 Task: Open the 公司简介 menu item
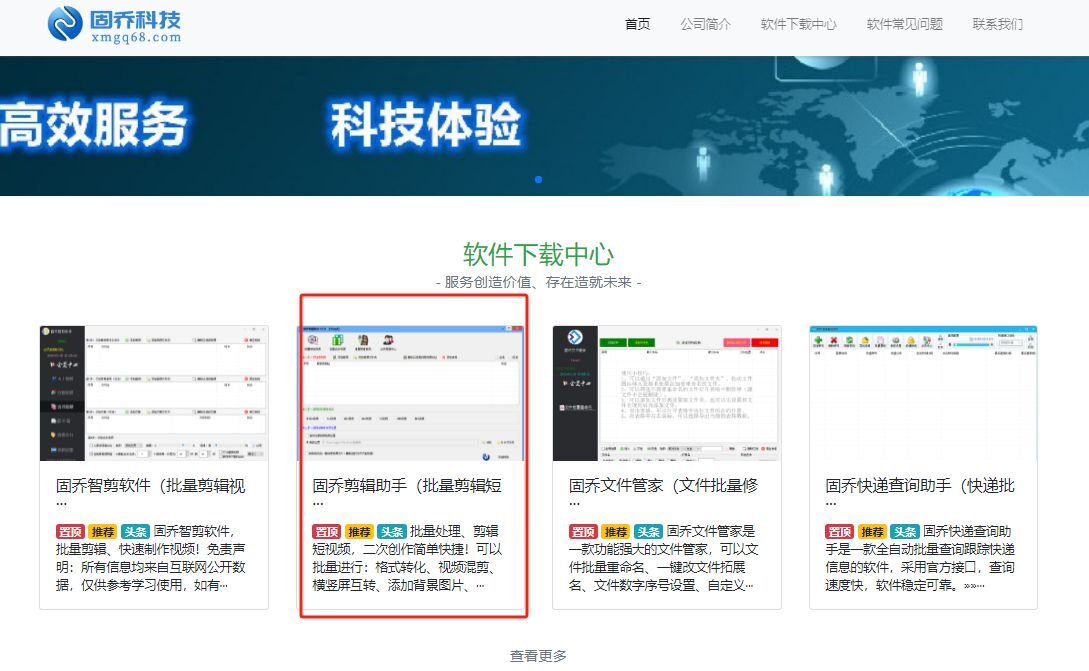[706, 24]
